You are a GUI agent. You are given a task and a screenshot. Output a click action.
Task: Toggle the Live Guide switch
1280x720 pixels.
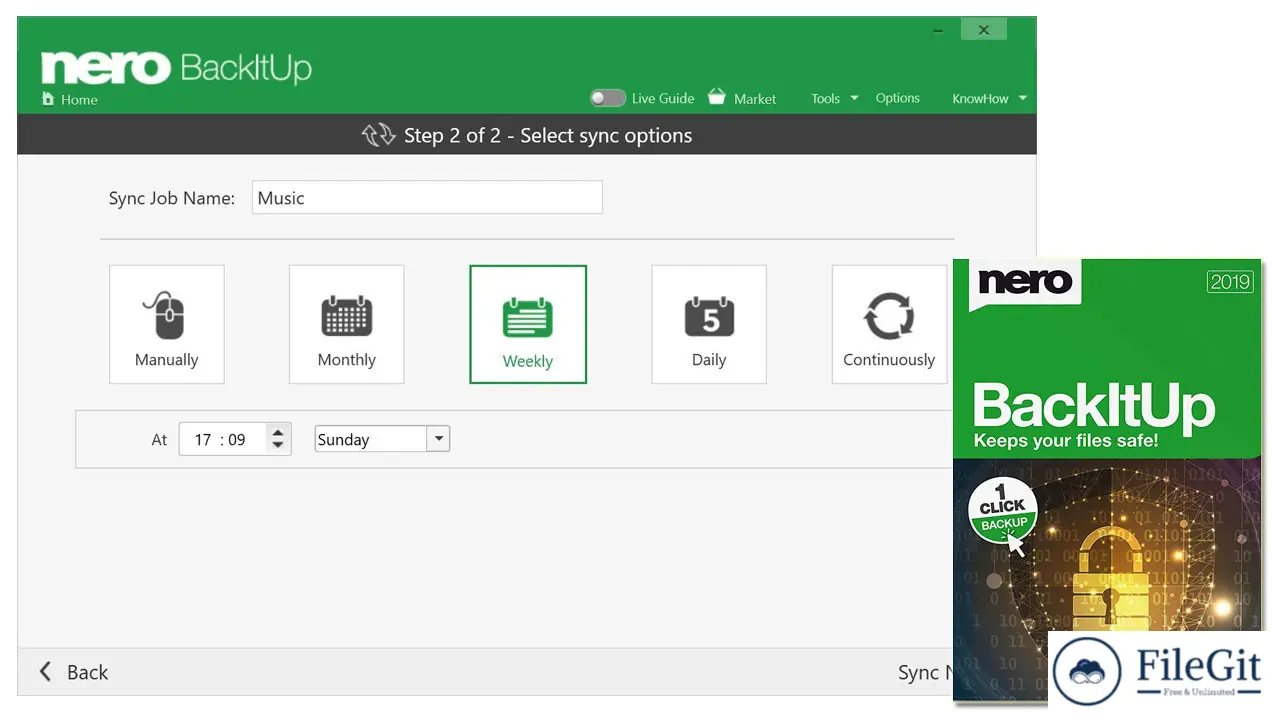607,98
